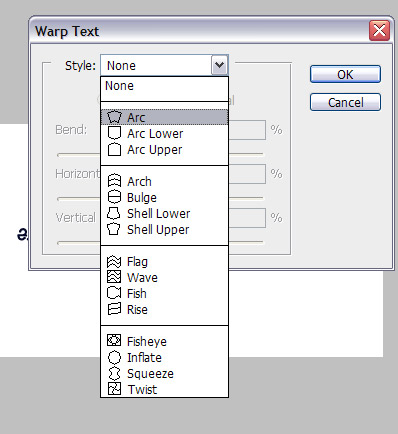Close the Warp Text dialog

[379, 31]
